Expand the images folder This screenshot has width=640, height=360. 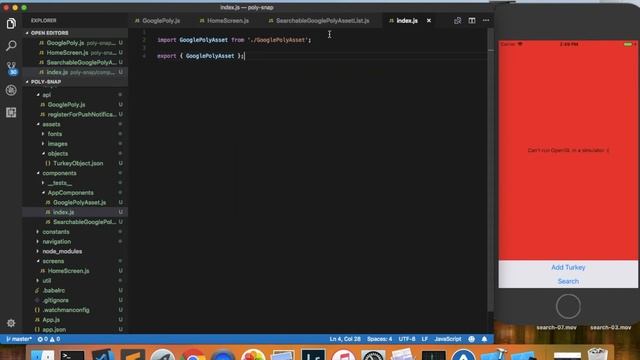[x=58, y=144]
